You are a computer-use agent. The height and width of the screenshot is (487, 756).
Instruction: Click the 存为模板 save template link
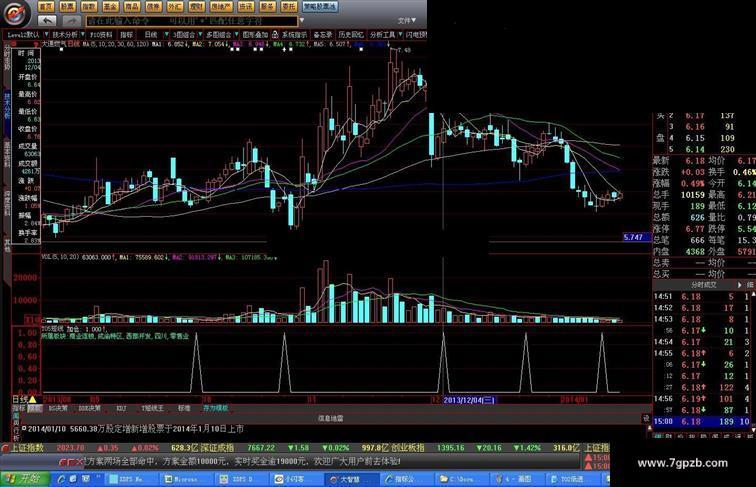coord(216,408)
